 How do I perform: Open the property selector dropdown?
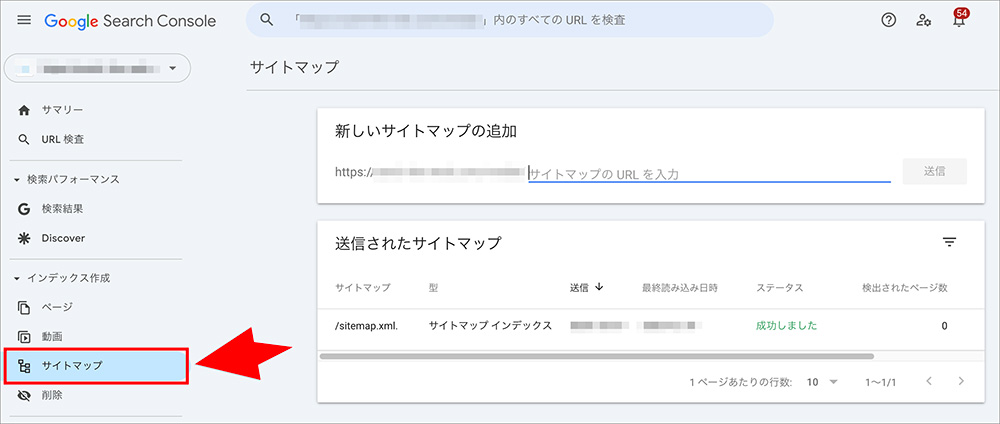coord(97,69)
